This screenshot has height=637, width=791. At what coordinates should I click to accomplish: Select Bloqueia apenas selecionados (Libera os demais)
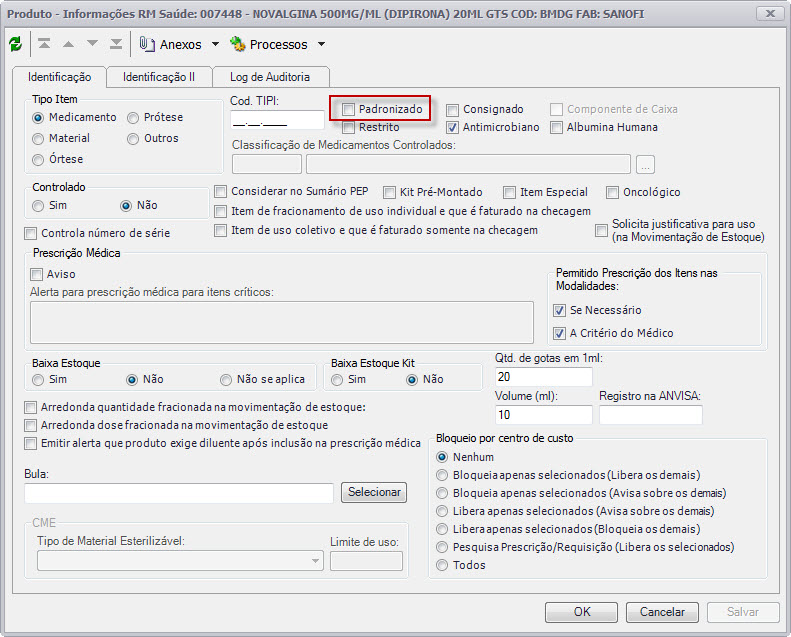pos(442,475)
